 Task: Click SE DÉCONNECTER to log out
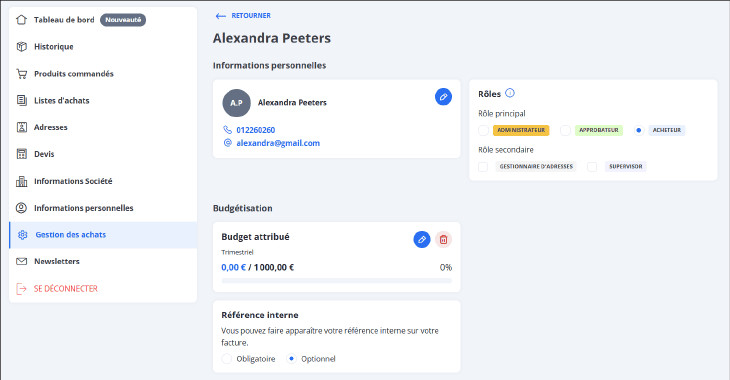[66, 289]
